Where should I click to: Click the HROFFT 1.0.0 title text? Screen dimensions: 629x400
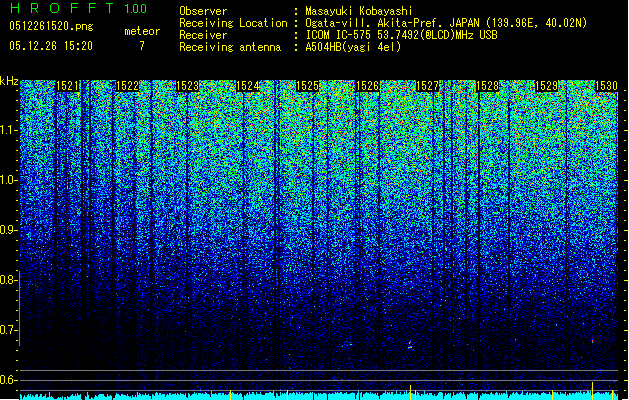[78, 8]
